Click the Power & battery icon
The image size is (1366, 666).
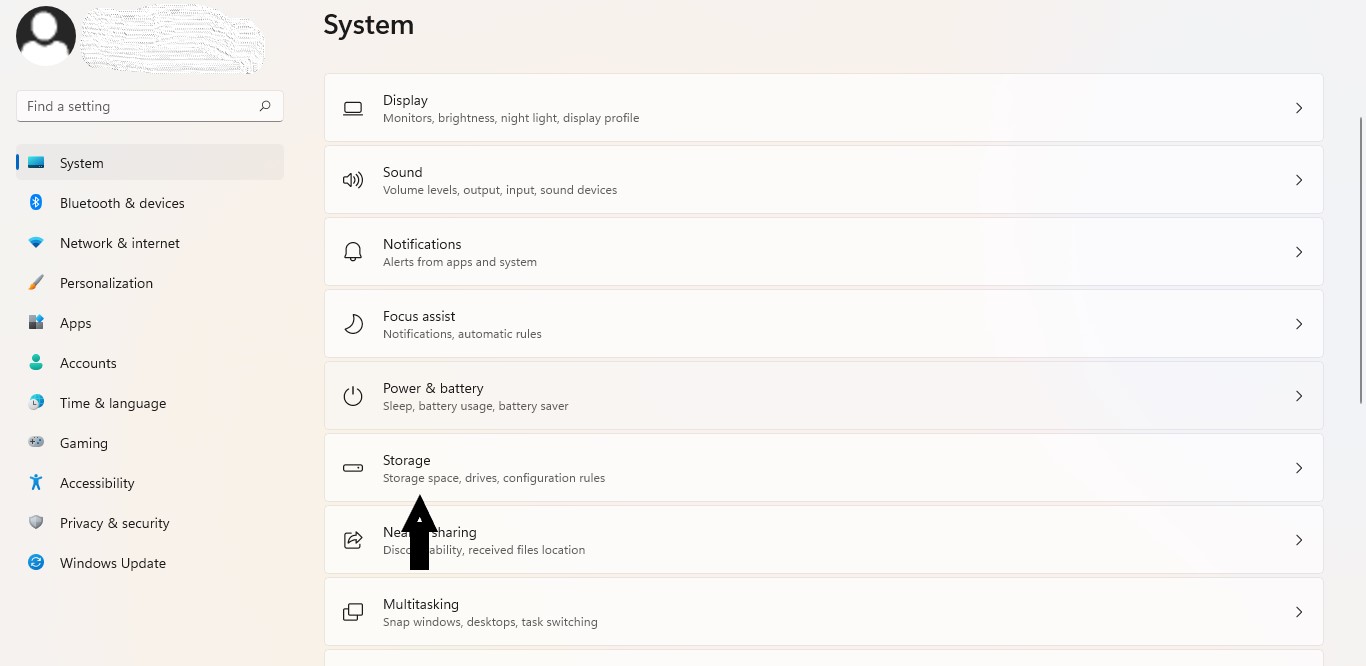(x=353, y=396)
